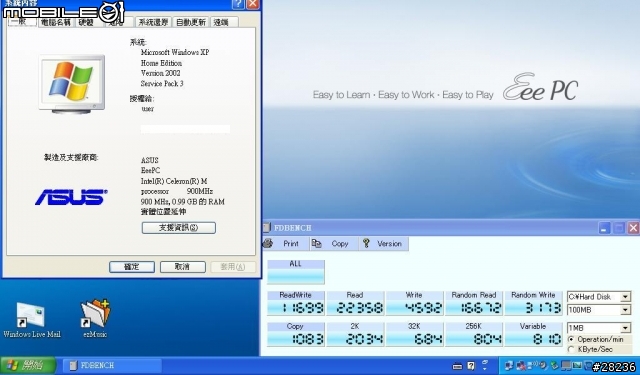640x375 pixels.
Task: Expand the 100MB test size dropdown
Action: tap(625, 310)
